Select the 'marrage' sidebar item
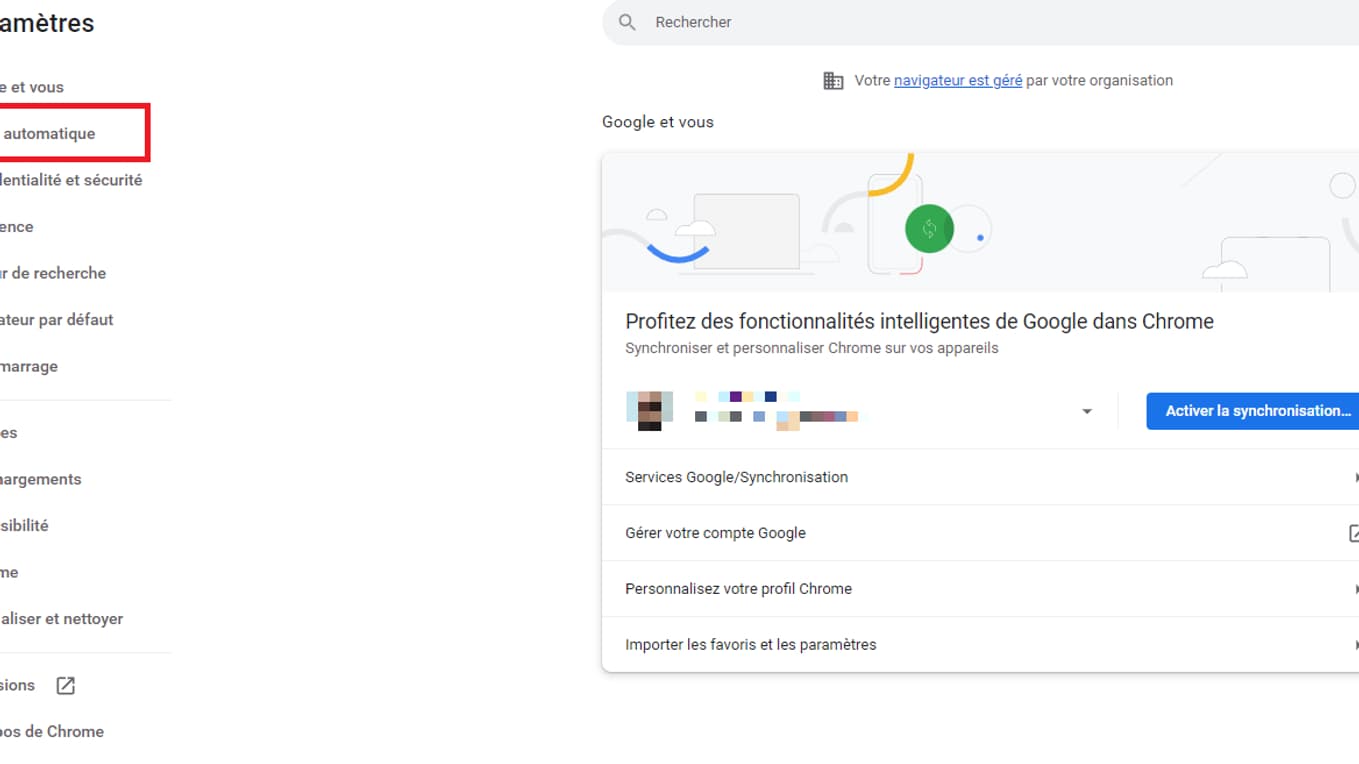This screenshot has height=764, width=1359. pyautogui.click(x=29, y=366)
